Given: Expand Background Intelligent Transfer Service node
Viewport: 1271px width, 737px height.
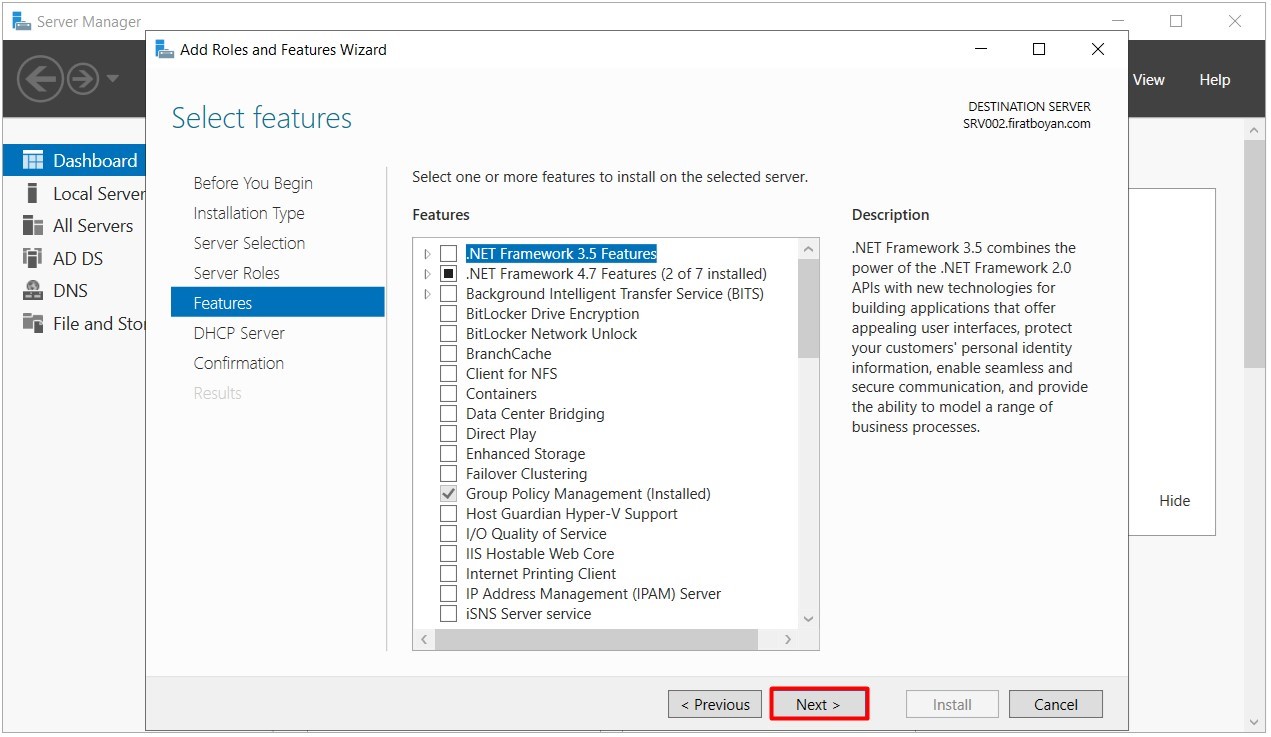Looking at the screenshot, I should 427,294.
